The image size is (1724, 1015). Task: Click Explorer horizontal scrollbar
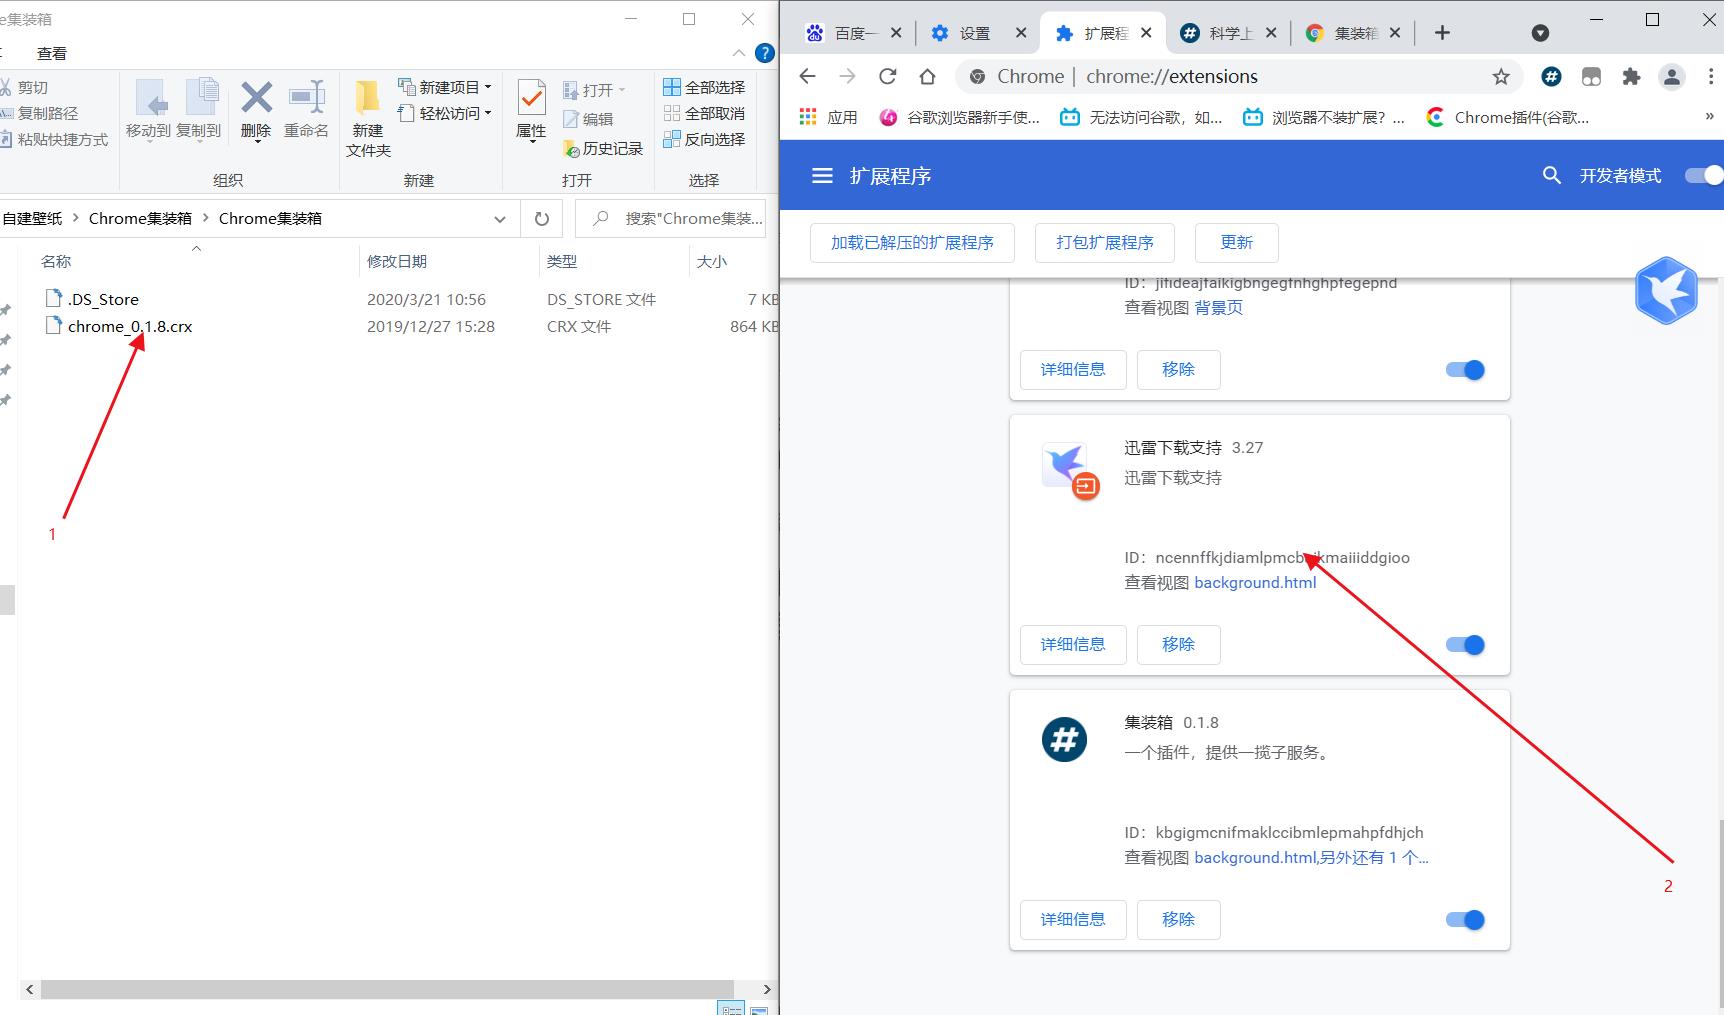pos(388,989)
